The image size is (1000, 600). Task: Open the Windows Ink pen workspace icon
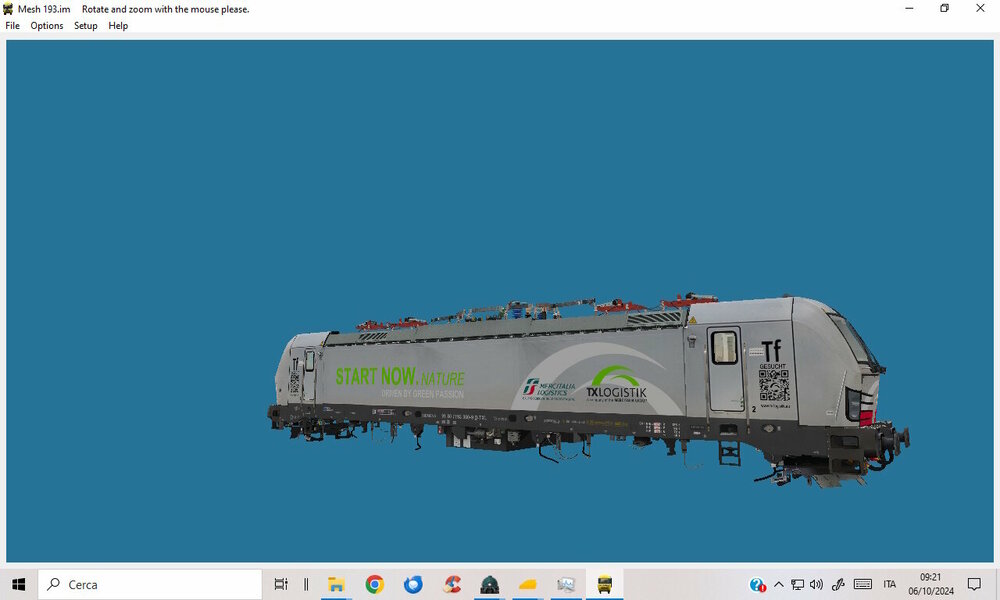point(838,584)
